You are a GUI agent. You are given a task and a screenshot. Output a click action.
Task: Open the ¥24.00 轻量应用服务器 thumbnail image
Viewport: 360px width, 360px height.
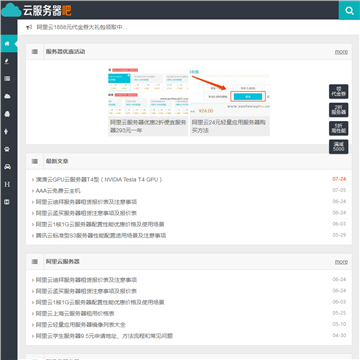[x=230, y=92]
